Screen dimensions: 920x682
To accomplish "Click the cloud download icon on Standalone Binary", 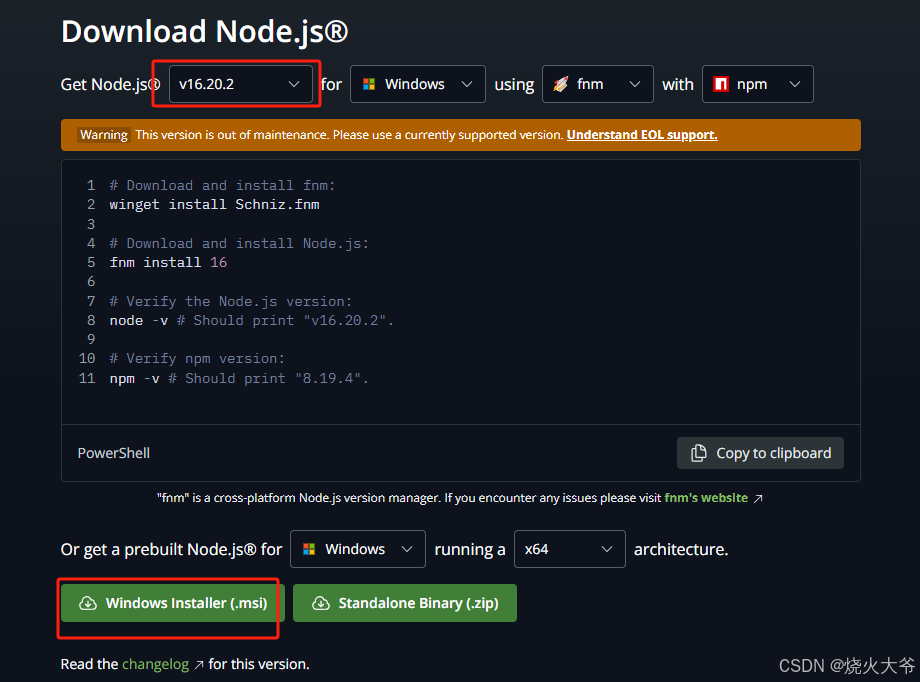I will click(x=320, y=603).
